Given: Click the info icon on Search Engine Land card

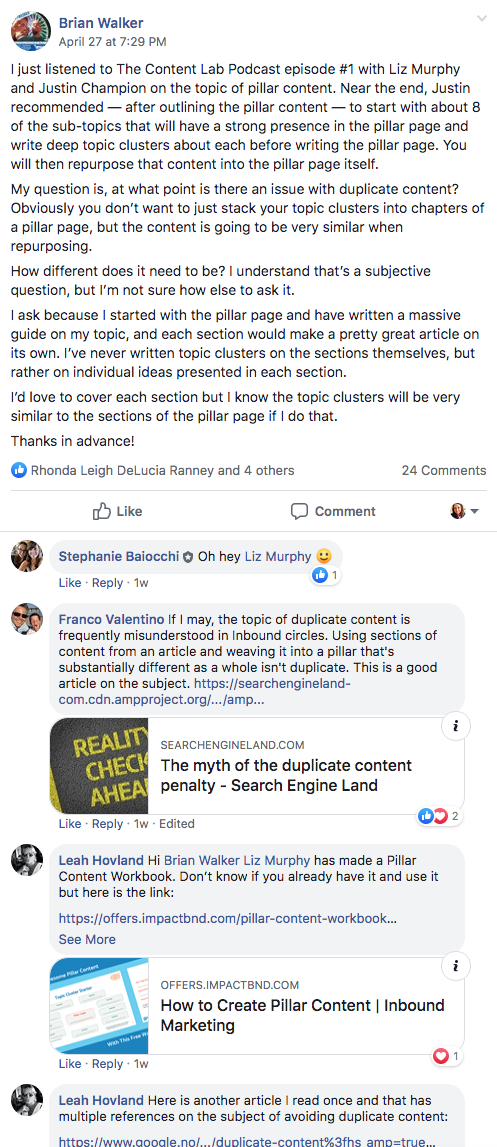Looking at the screenshot, I should [x=456, y=726].
